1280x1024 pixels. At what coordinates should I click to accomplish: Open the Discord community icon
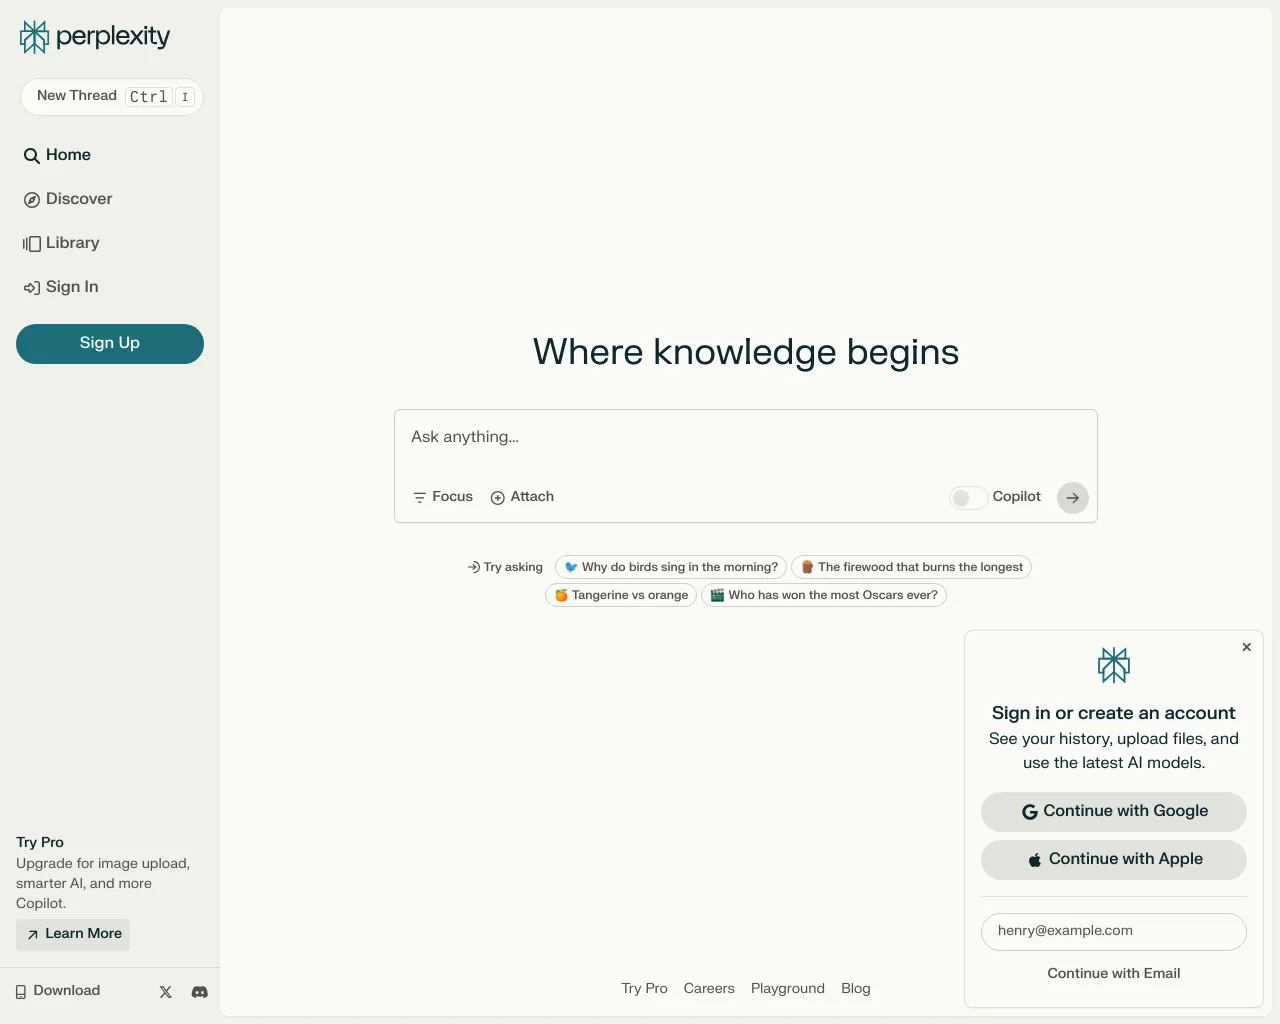pos(200,992)
